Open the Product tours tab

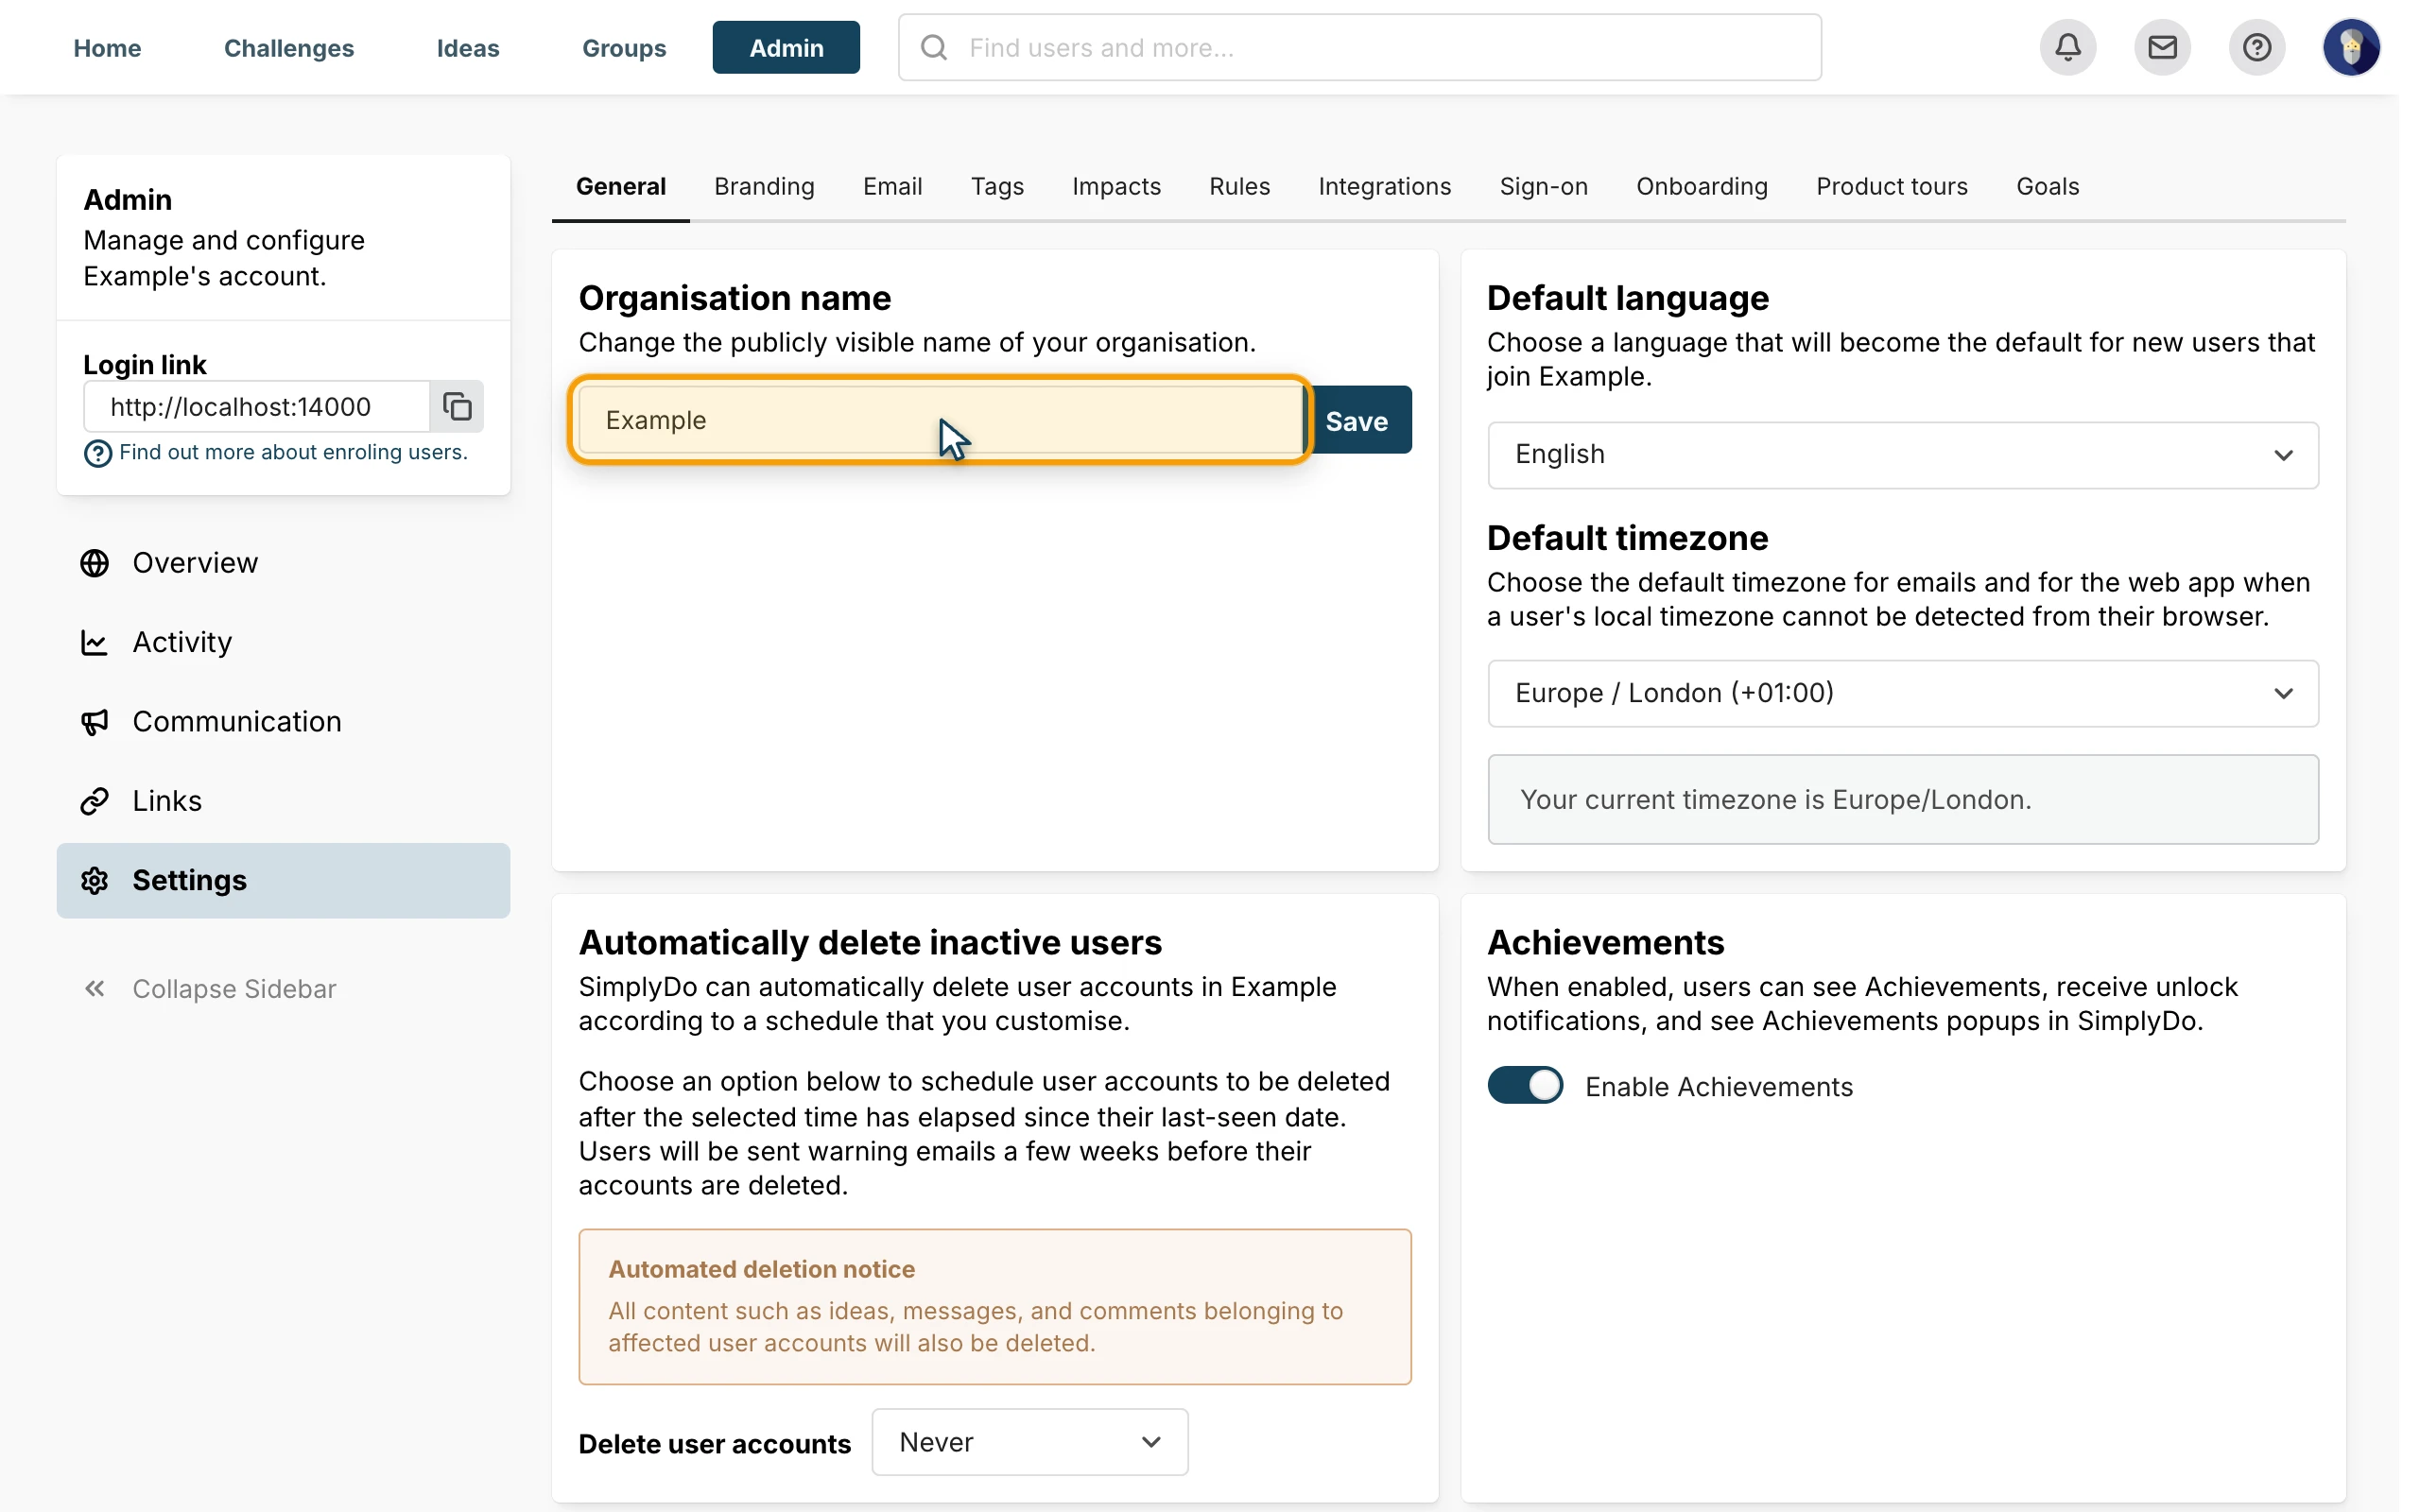click(1891, 186)
